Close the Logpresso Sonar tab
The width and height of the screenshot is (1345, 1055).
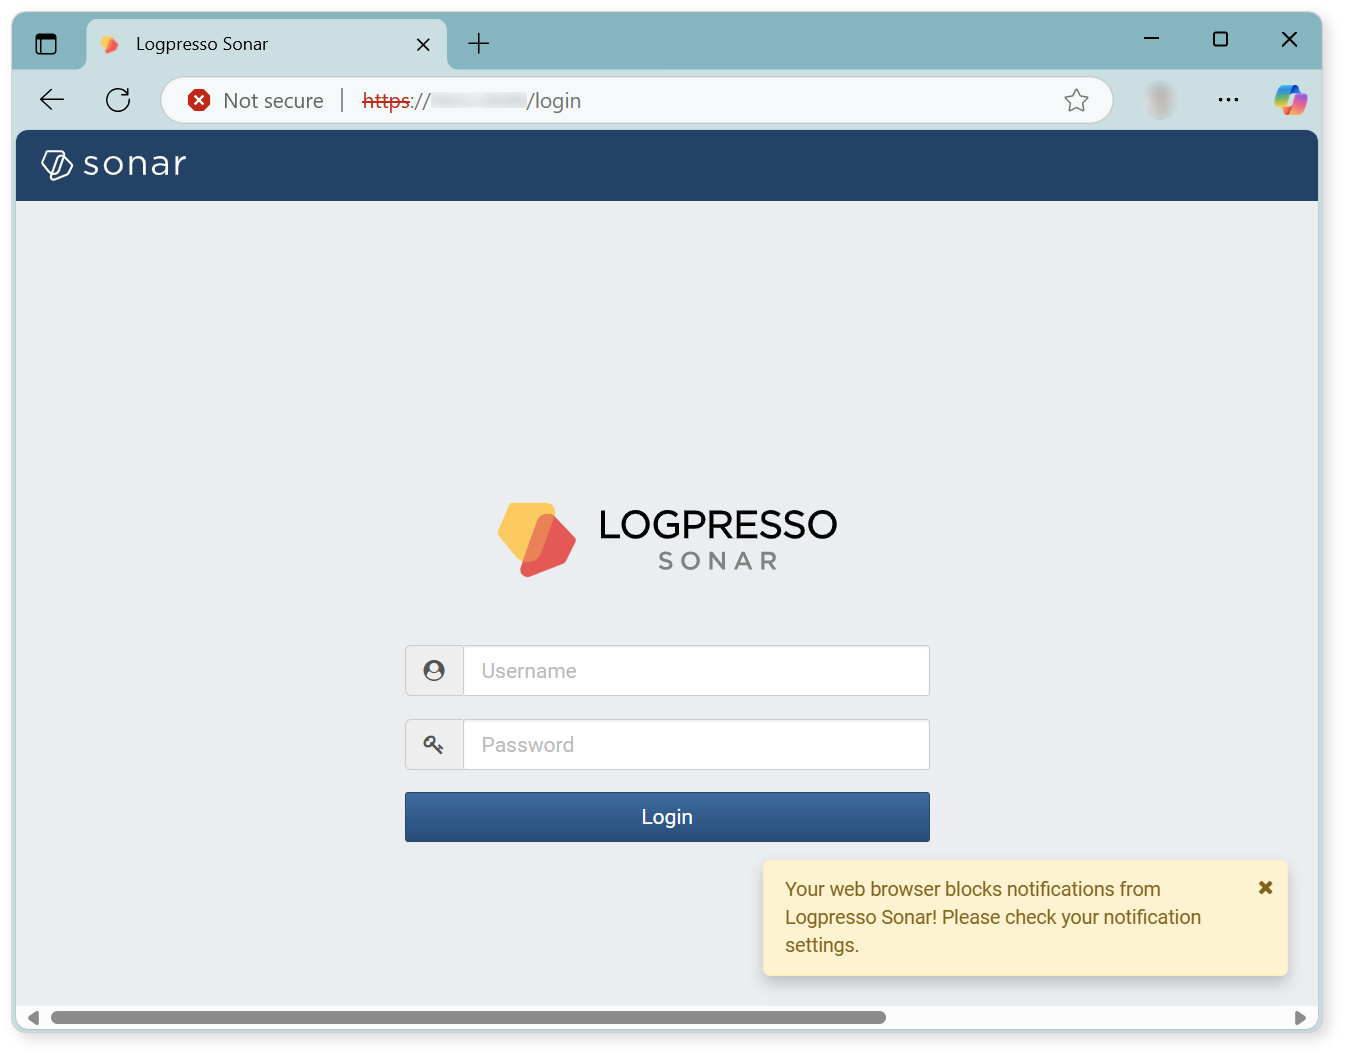click(423, 44)
